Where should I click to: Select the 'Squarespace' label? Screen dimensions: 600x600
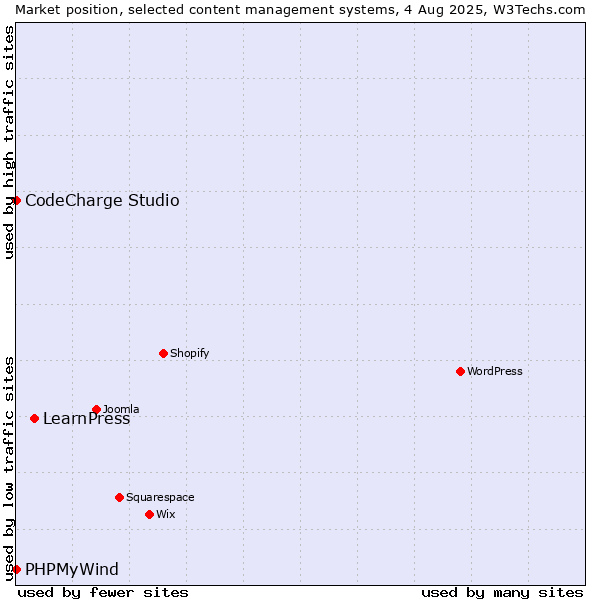tap(160, 497)
